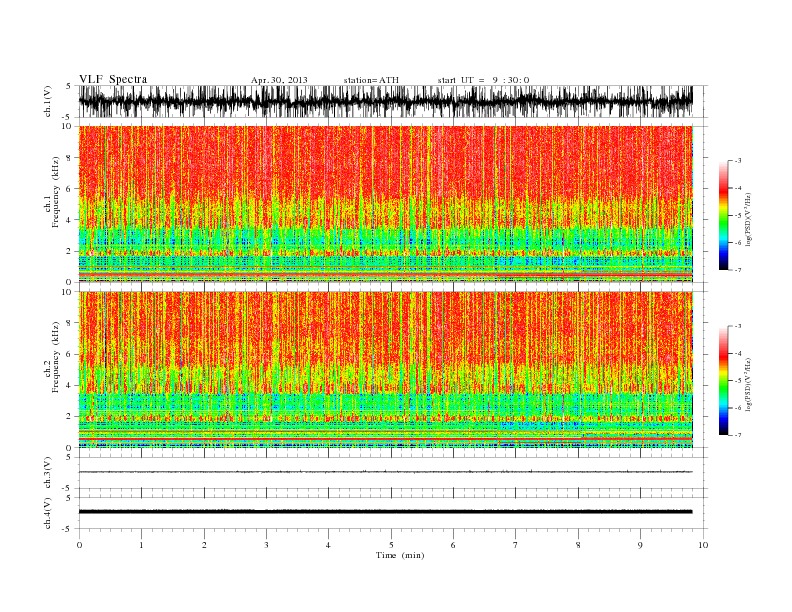This screenshot has height=612, width=792.
Task: Click time axis tick label "7"
Action: click(516, 545)
